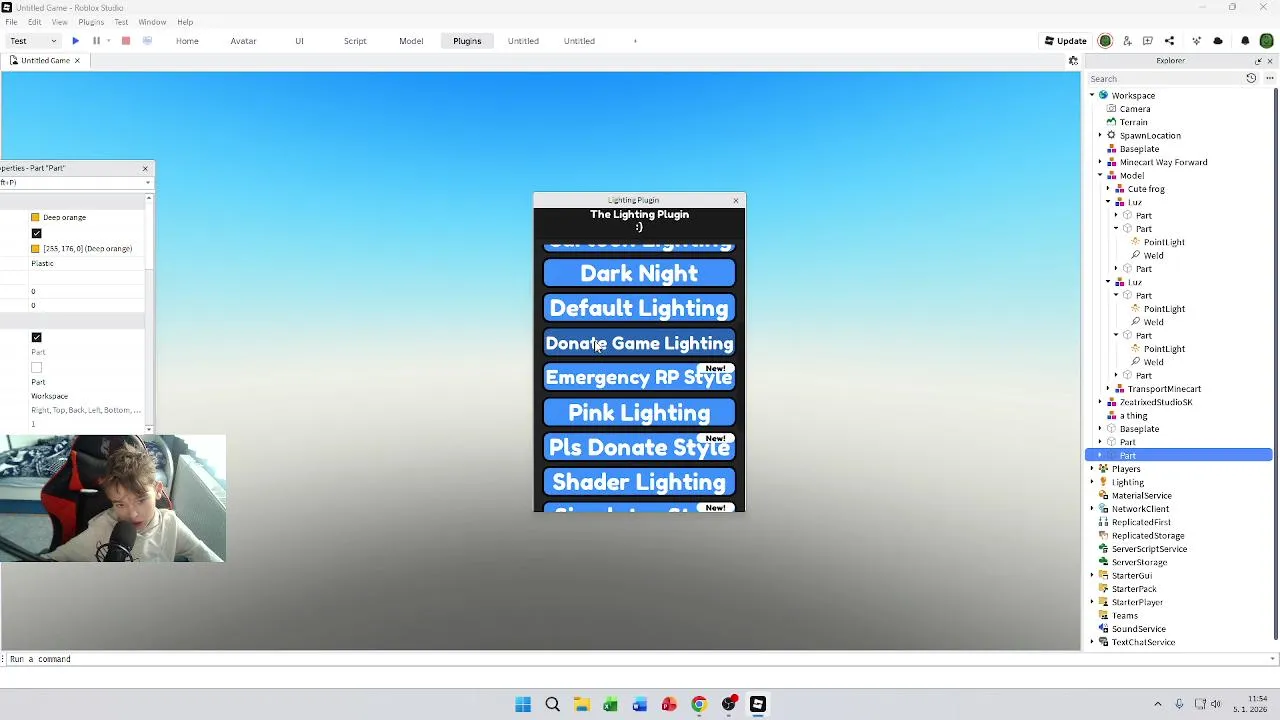Viewport: 1280px width, 720px height.
Task: Open Properties filter dropdown arrow
Action: (147, 182)
